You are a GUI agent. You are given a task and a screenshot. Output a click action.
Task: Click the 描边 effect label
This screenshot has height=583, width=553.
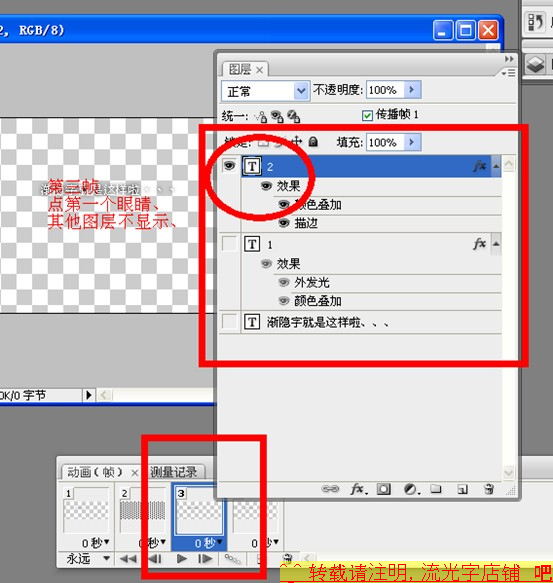tap(306, 223)
